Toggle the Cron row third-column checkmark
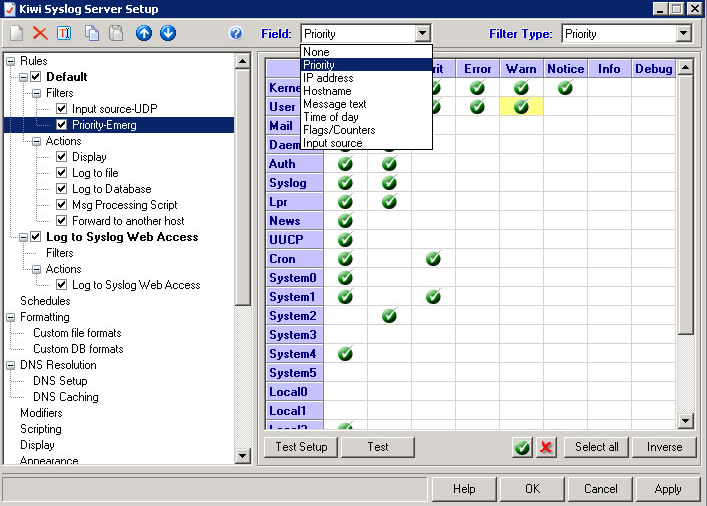The height and width of the screenshot is (506, 707). (433, 258)
